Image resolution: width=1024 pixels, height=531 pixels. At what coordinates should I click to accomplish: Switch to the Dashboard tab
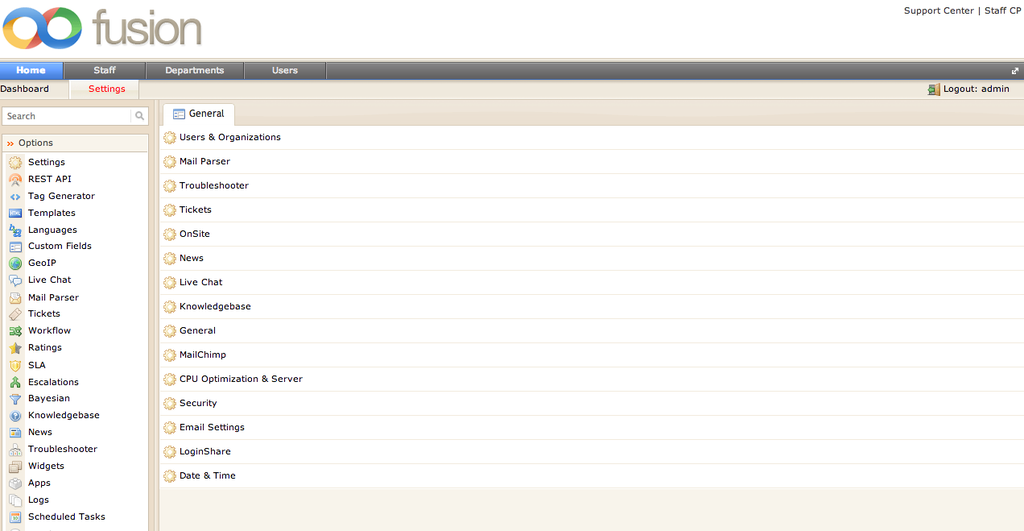click(25, 89)
